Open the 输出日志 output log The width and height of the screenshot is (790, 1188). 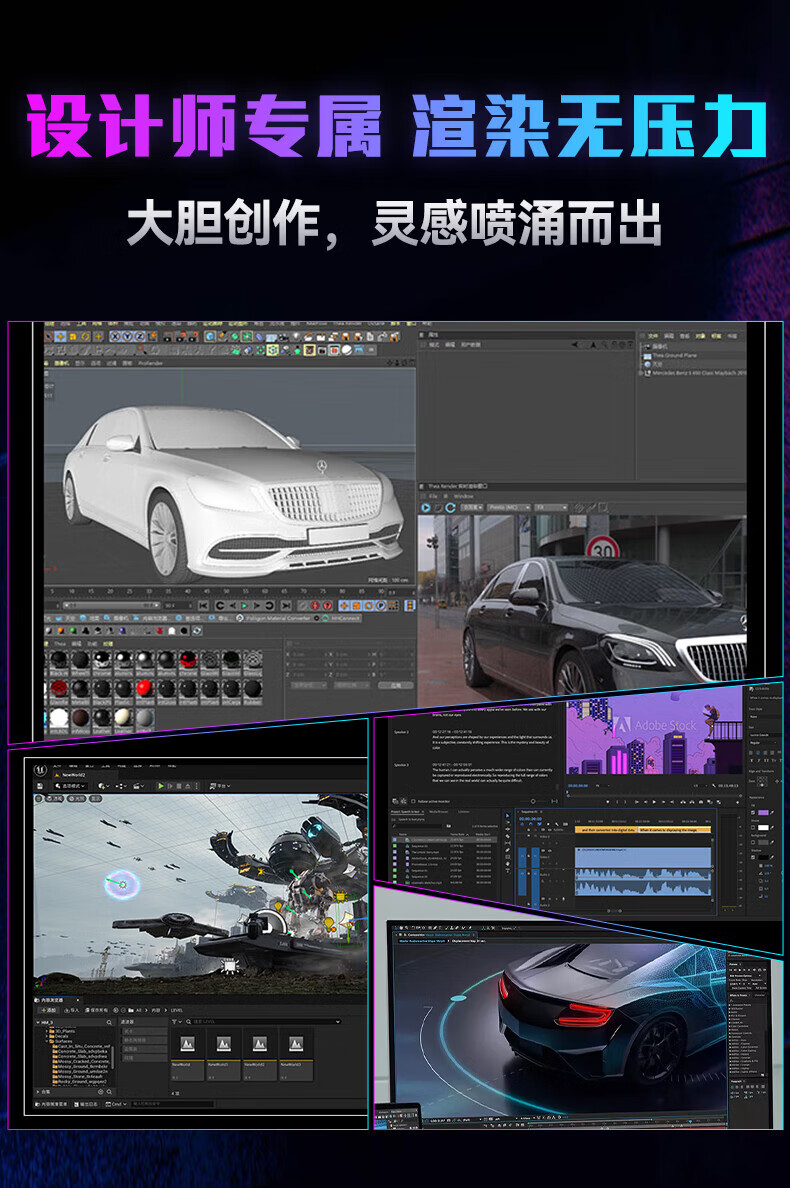(x=86, y=1104)
